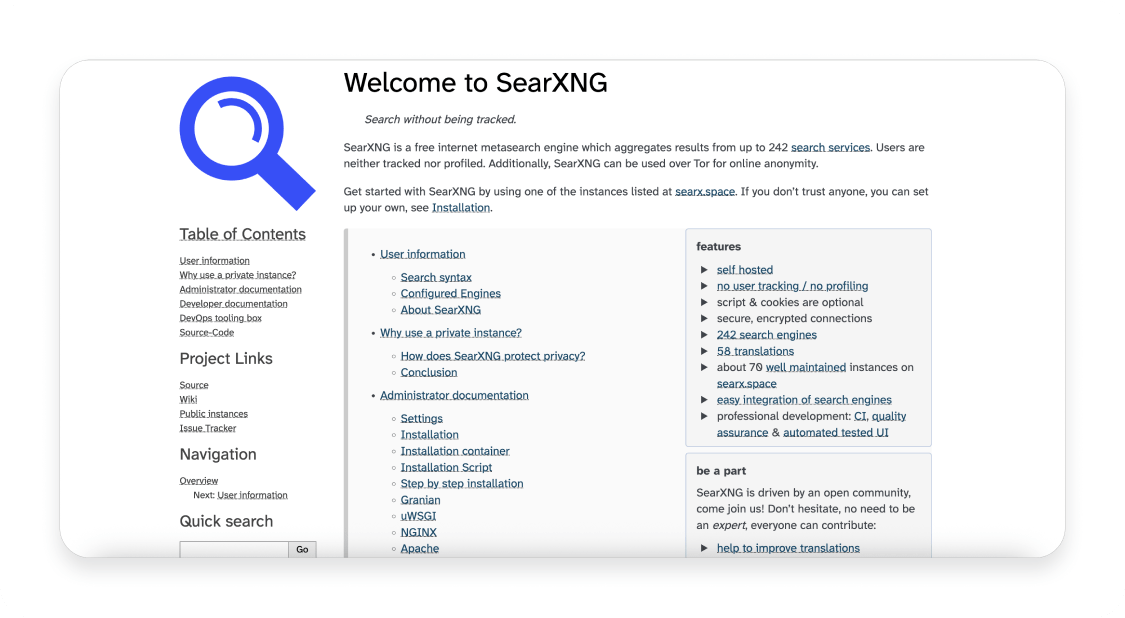Follow the "searx.space" link in the intro
The height and width of the screenshot is (618, 1125).
click(705, 191)
